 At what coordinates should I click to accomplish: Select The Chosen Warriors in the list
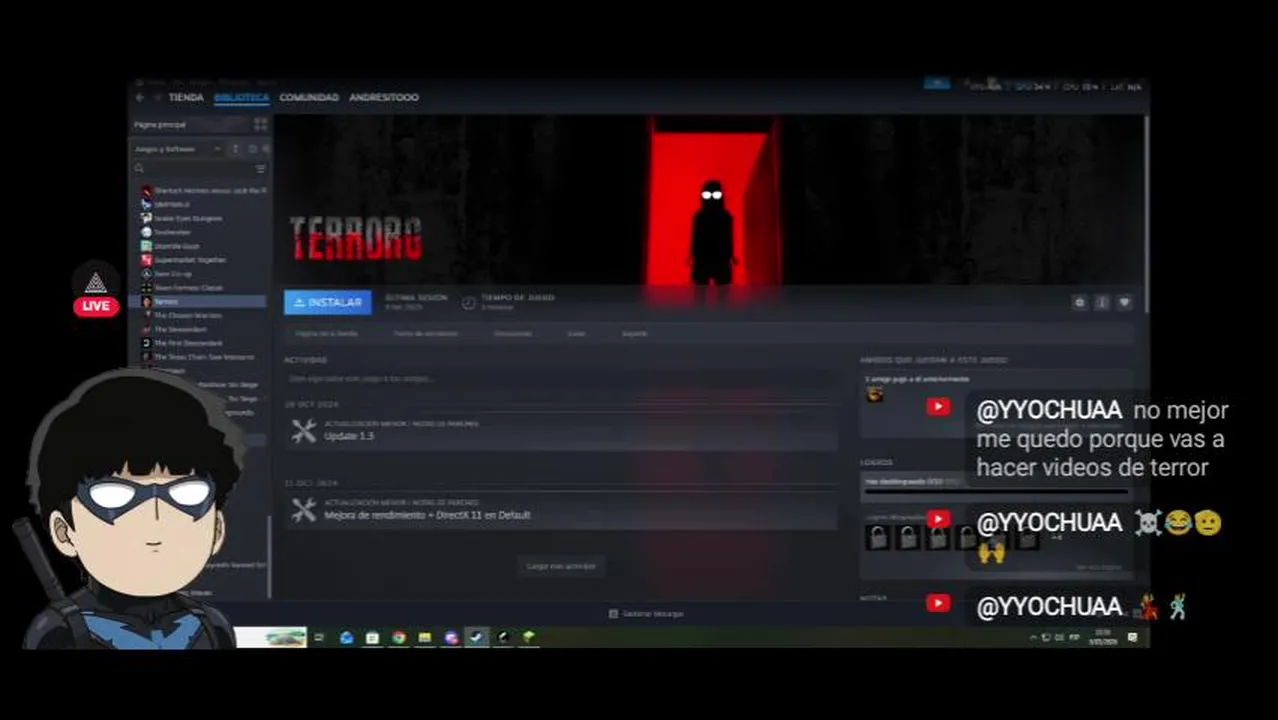click(188, 316)
